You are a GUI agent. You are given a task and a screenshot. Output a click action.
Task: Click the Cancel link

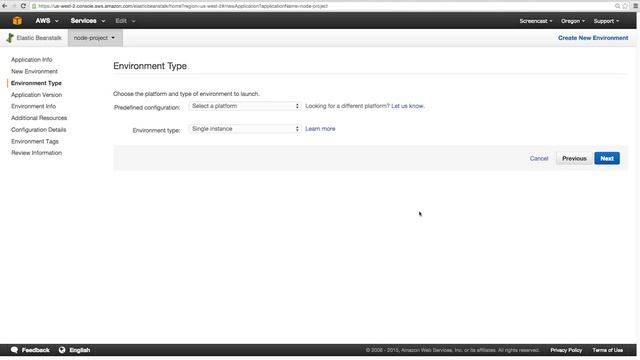(539, 158)
